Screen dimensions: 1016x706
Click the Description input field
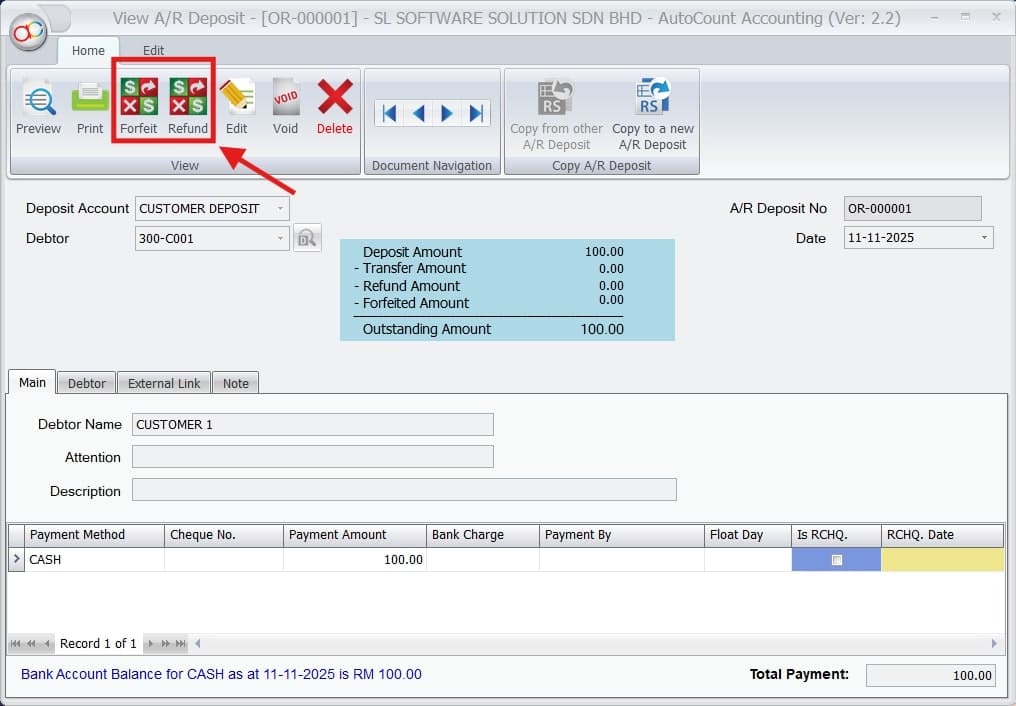(x=404, y=490)
